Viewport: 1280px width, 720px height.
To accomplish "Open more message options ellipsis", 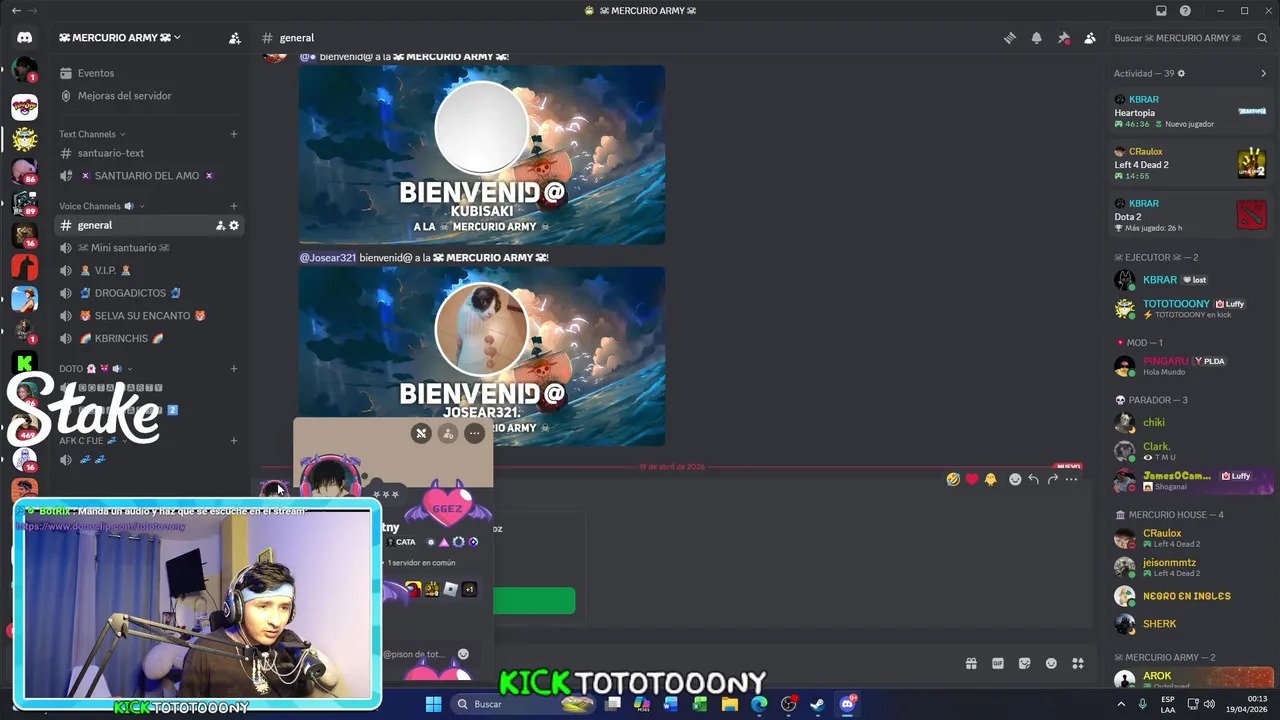I will pyautogui.click(x=1071, y=479).
